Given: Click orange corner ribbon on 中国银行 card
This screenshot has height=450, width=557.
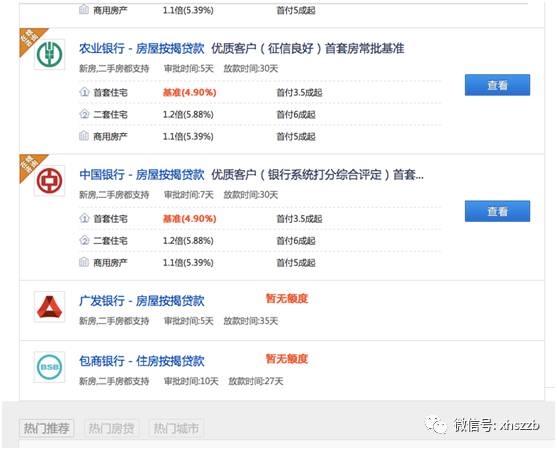Looking at the screenshot, I should [x=30, y=164].
